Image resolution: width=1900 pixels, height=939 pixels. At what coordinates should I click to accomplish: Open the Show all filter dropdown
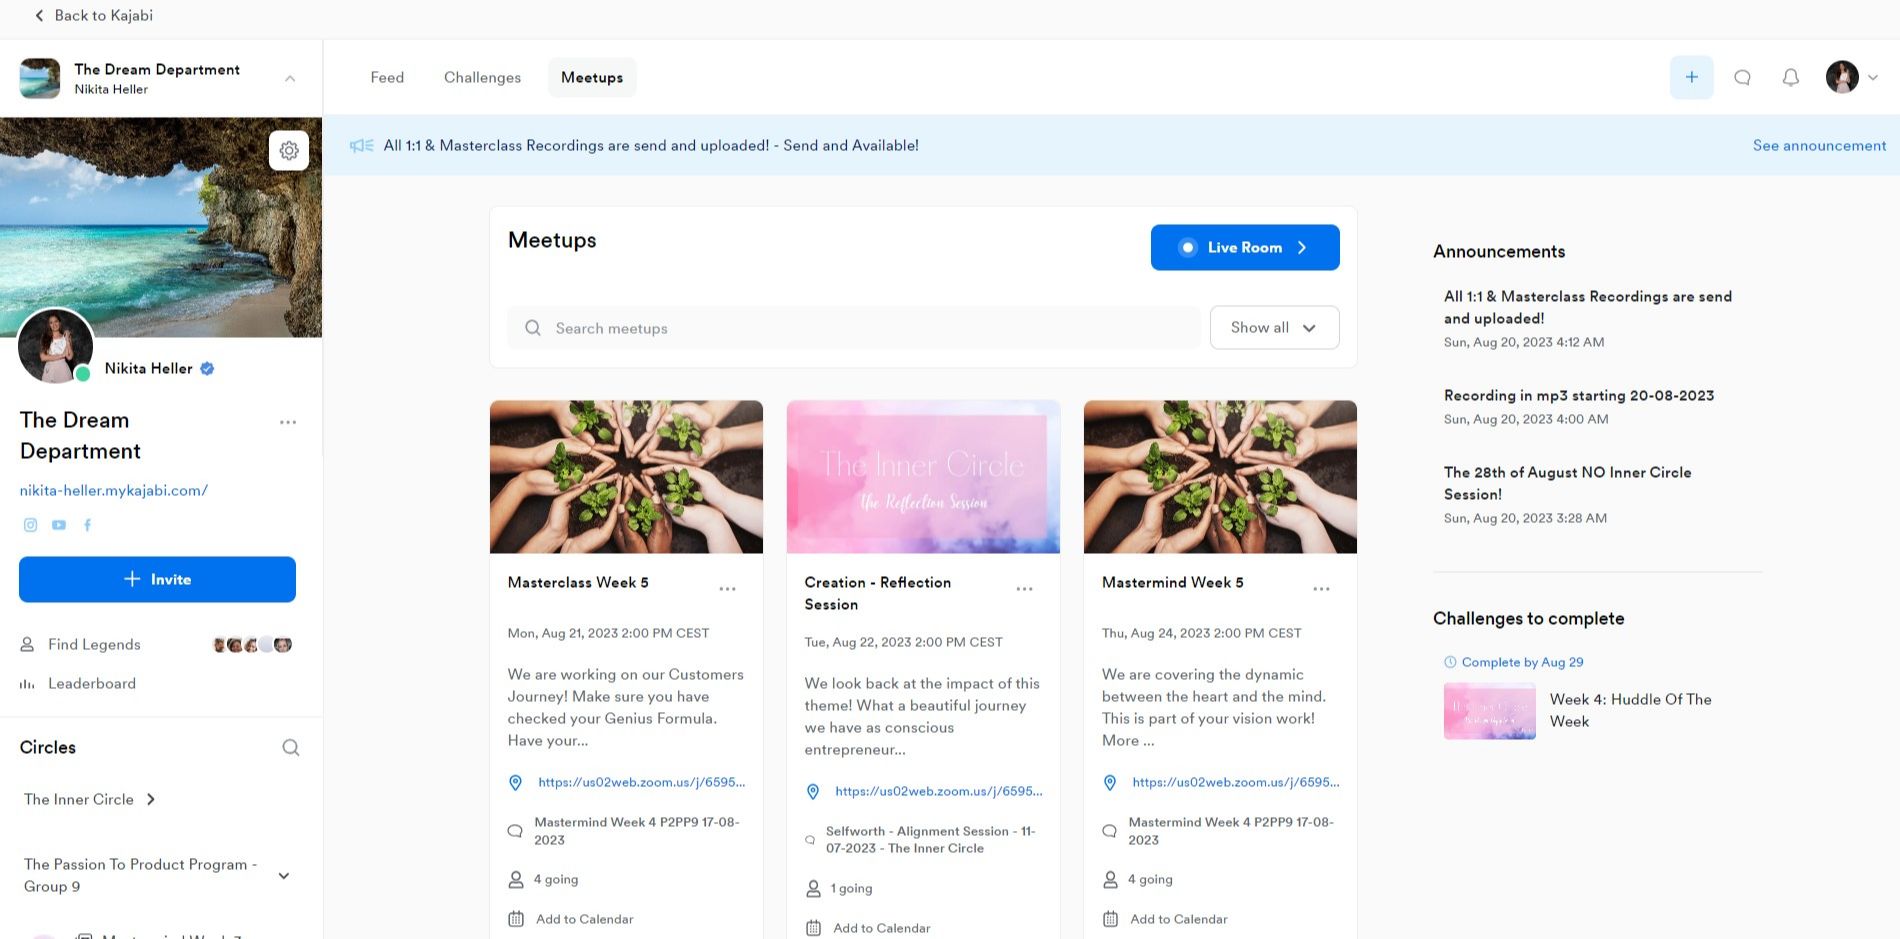(x=1274, y=327)
